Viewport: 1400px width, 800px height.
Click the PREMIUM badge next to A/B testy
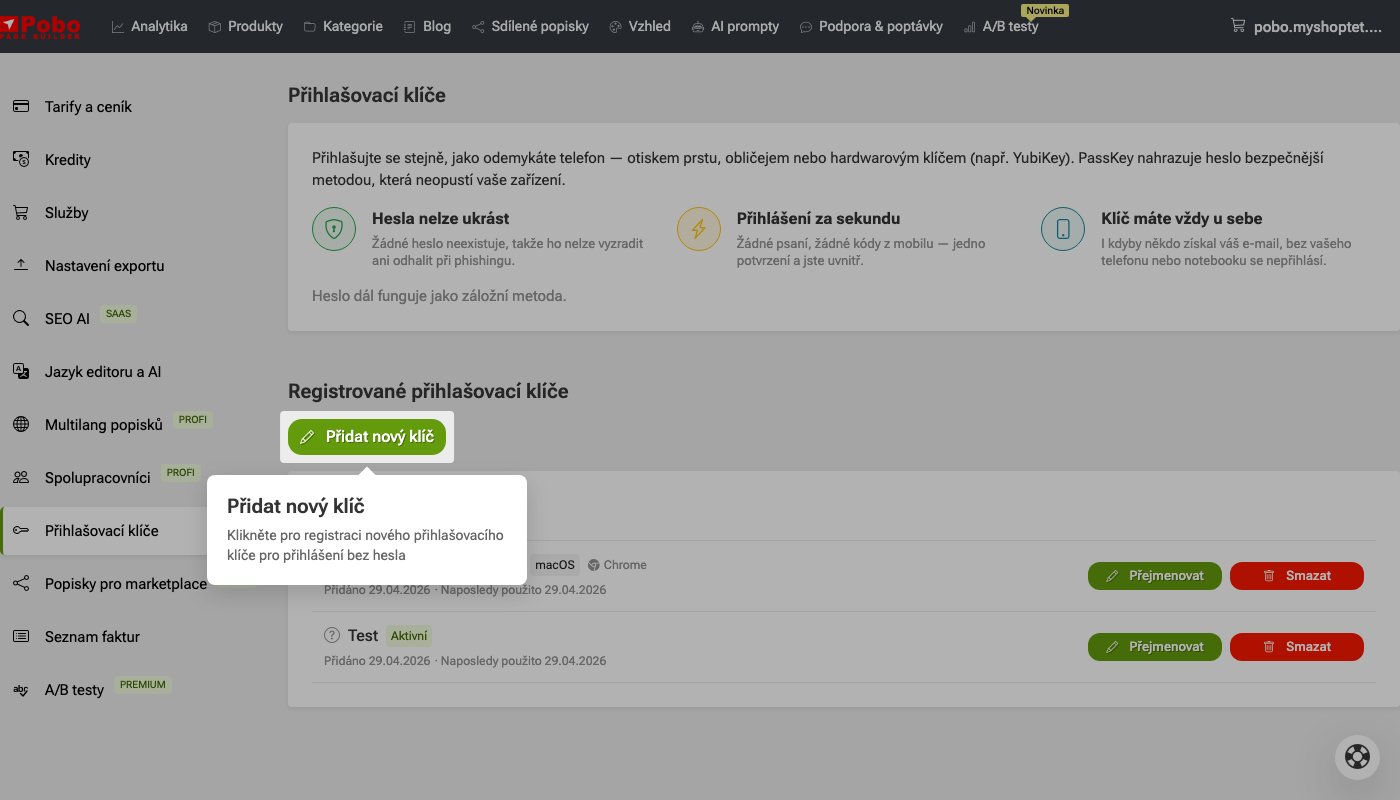(142, 685)
